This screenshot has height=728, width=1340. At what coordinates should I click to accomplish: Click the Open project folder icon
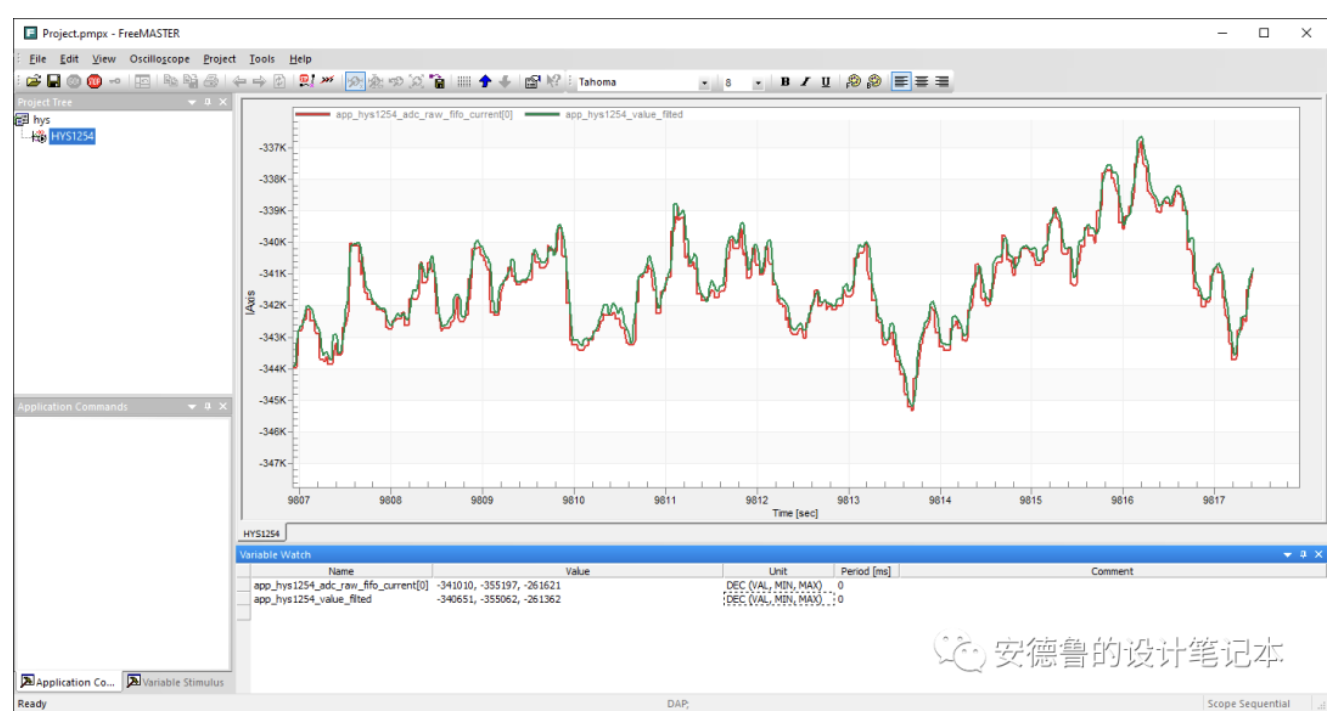click(x=33, y=82)
